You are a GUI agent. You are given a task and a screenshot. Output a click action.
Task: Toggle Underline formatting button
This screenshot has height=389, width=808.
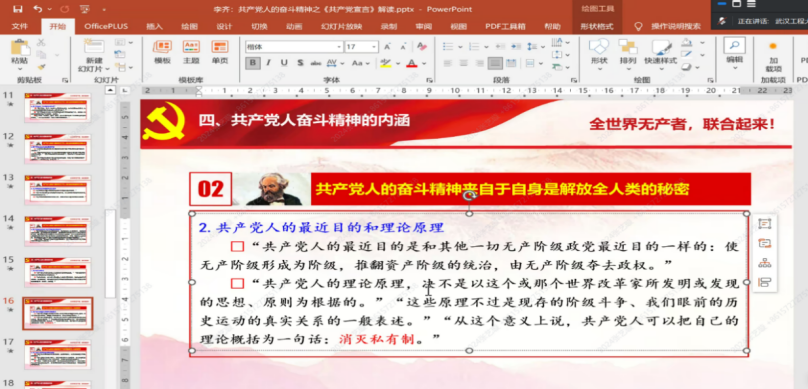click(x=284, y=63)
